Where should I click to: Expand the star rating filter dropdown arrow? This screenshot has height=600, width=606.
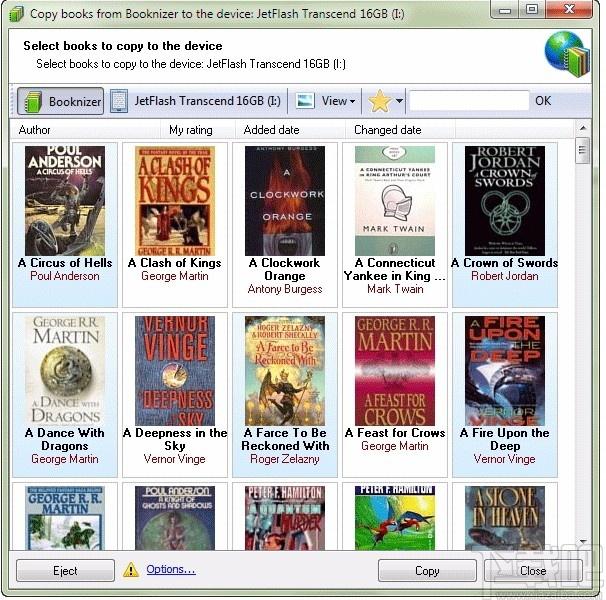pyautogui.click(x=399, y=101)
